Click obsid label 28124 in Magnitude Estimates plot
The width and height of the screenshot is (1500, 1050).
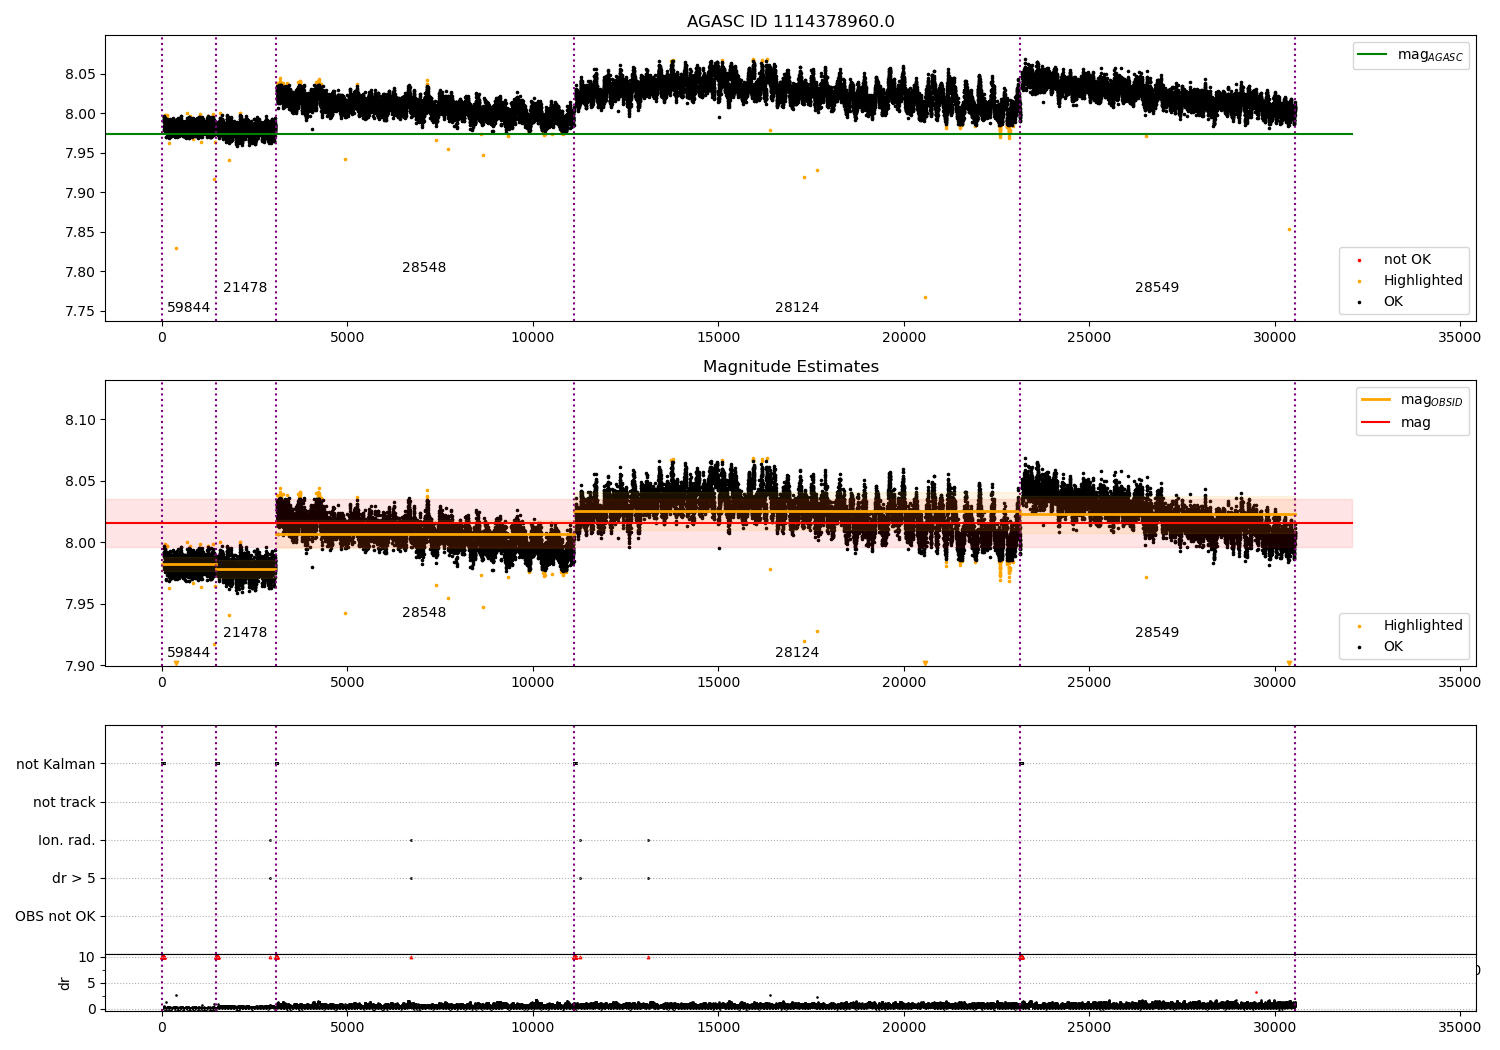797,653
